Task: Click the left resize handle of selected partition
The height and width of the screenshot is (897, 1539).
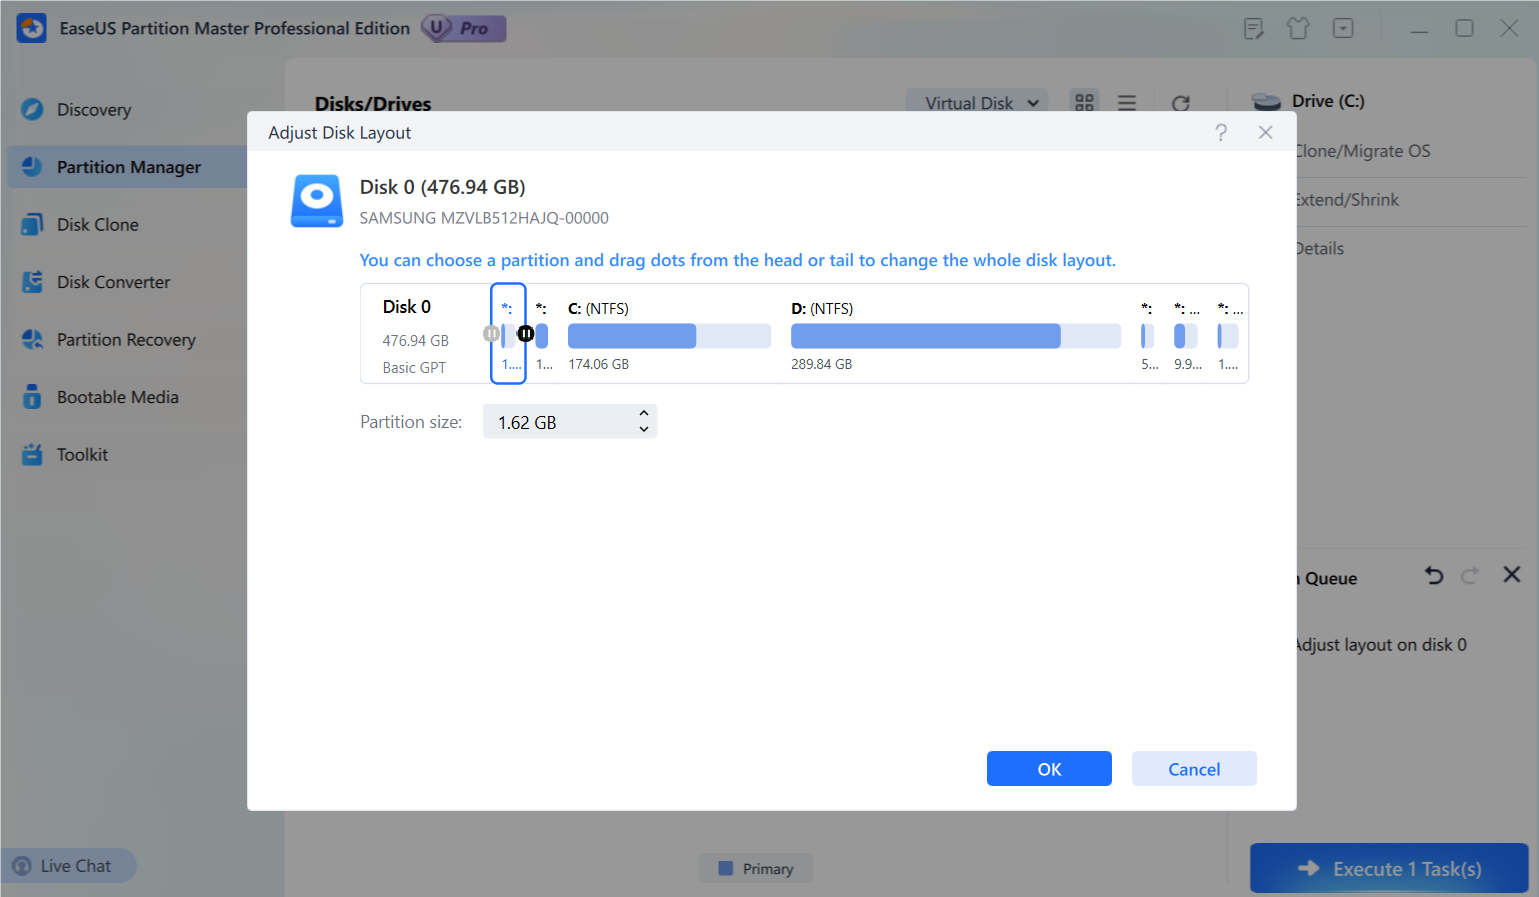Action: (x=491, y=334)
